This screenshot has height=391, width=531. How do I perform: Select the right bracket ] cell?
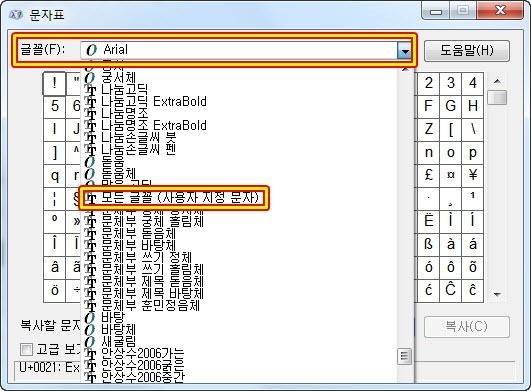(x=55, y=153)
